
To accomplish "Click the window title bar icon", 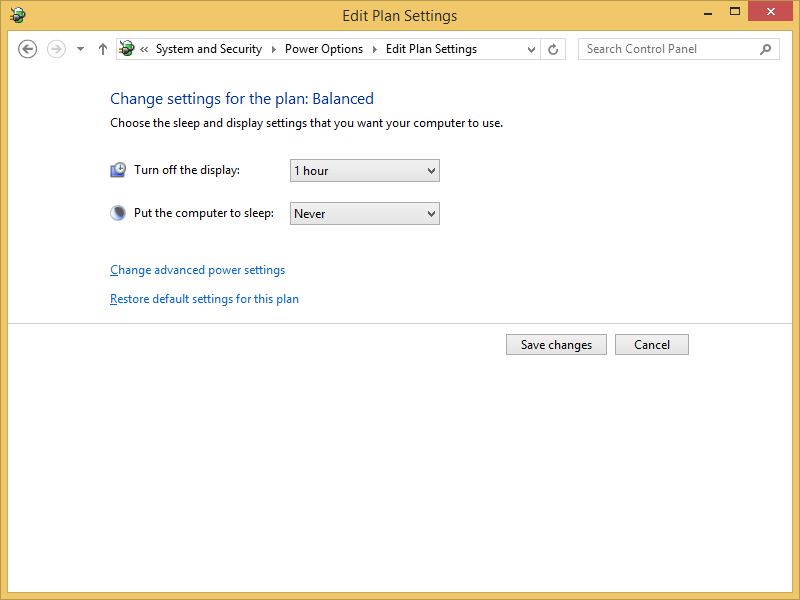I will pyautogui.click(x=18, y=15).
